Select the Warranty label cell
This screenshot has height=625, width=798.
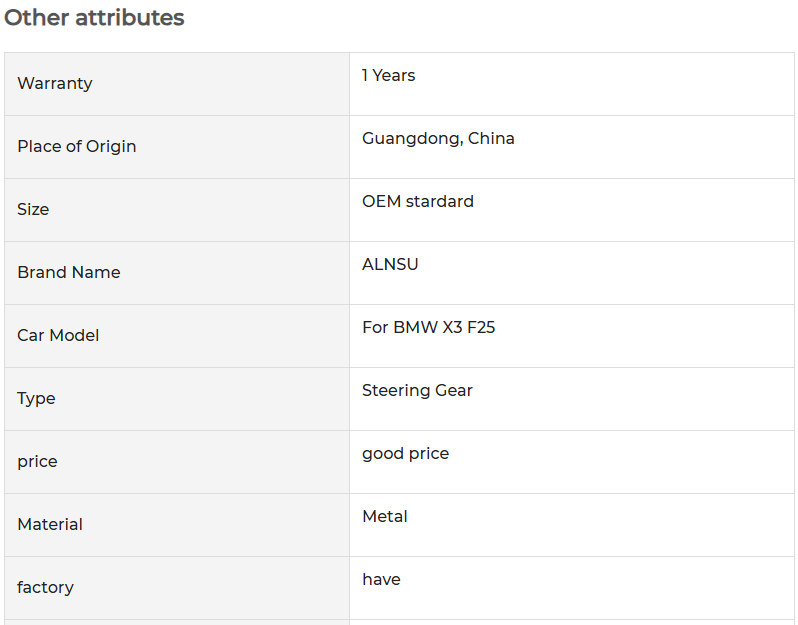(177, 84)
